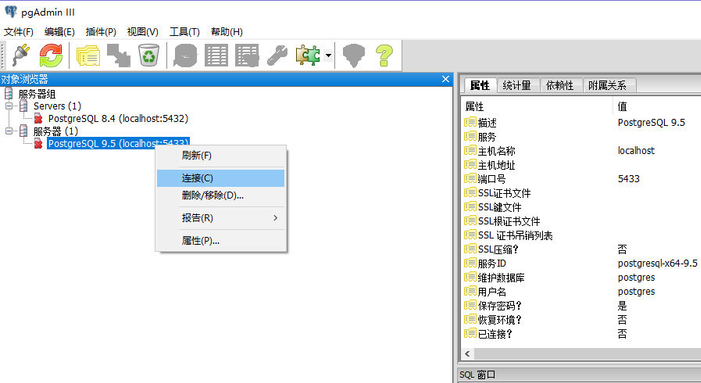Click the postgresql-x64-9.5 value
701x383 pixels.
(x=657, y=264)
